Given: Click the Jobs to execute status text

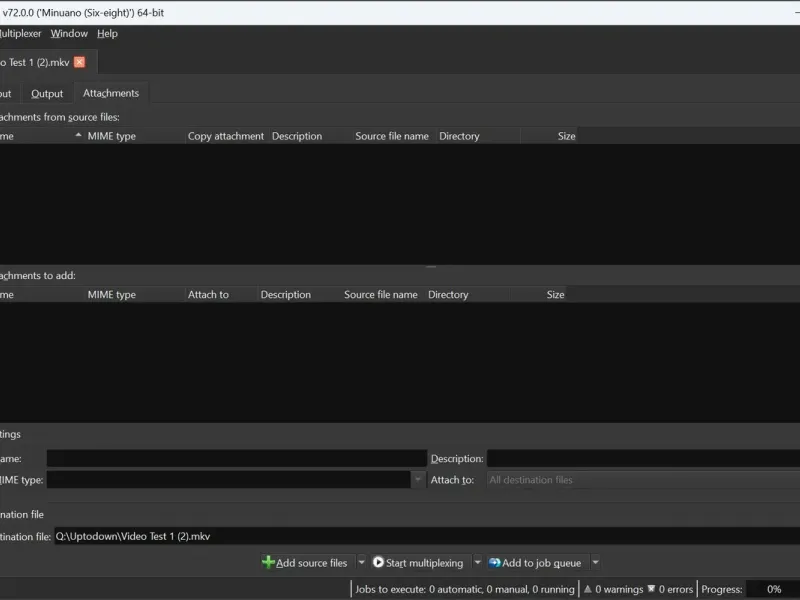Looking at the screenshot, I should 464,589.
